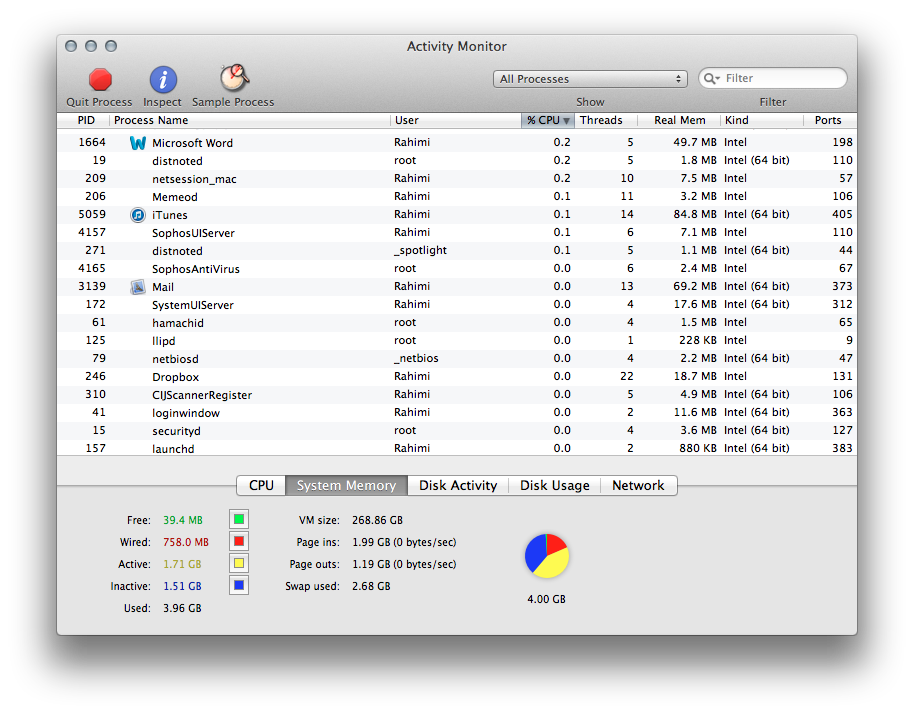The width and height of the screenshot is (914, 714).
Task: Click into the Filter search field
Action: pos(773,78)
